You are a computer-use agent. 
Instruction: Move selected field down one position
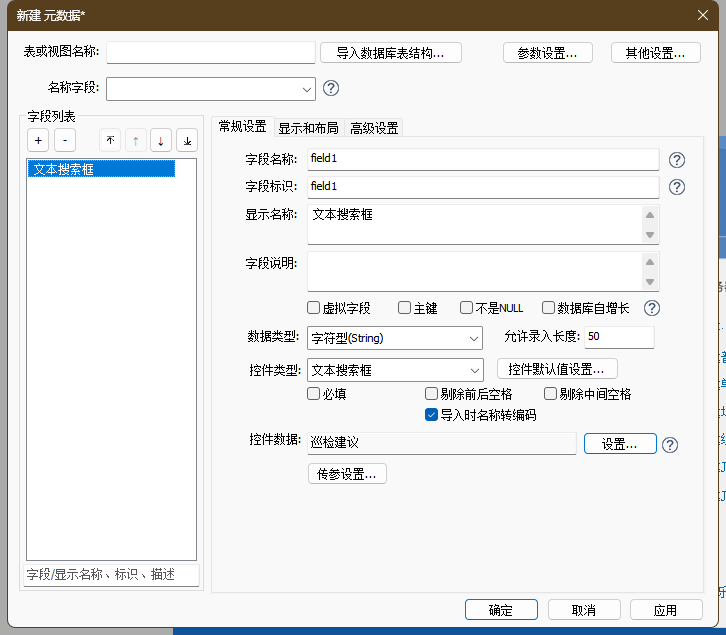161,141
